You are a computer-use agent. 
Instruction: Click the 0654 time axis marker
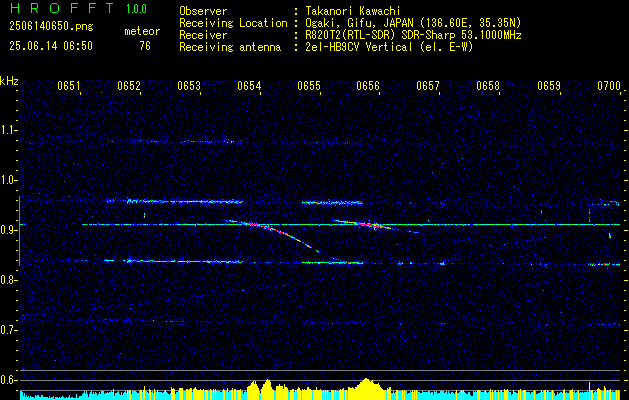(249, 86)
